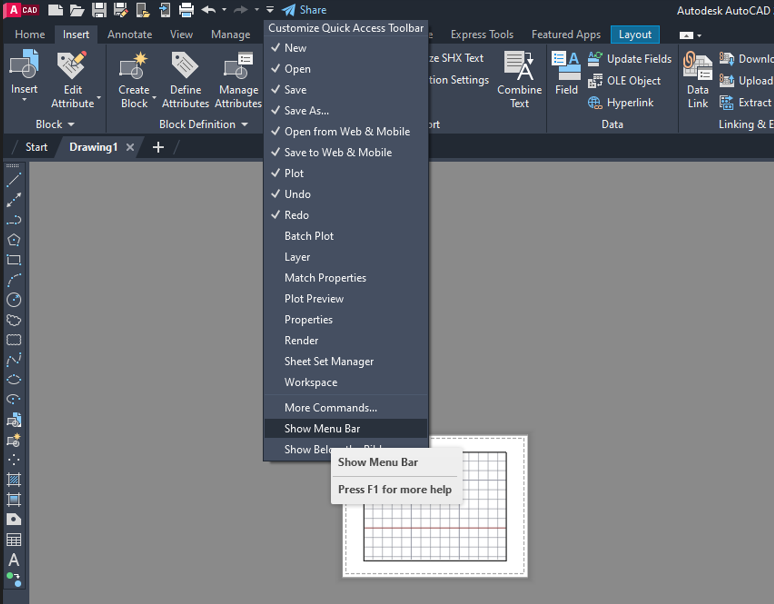Switch to the Annotate ribbon tab
The image size is (774, 604).
click(x=129, y=35)
